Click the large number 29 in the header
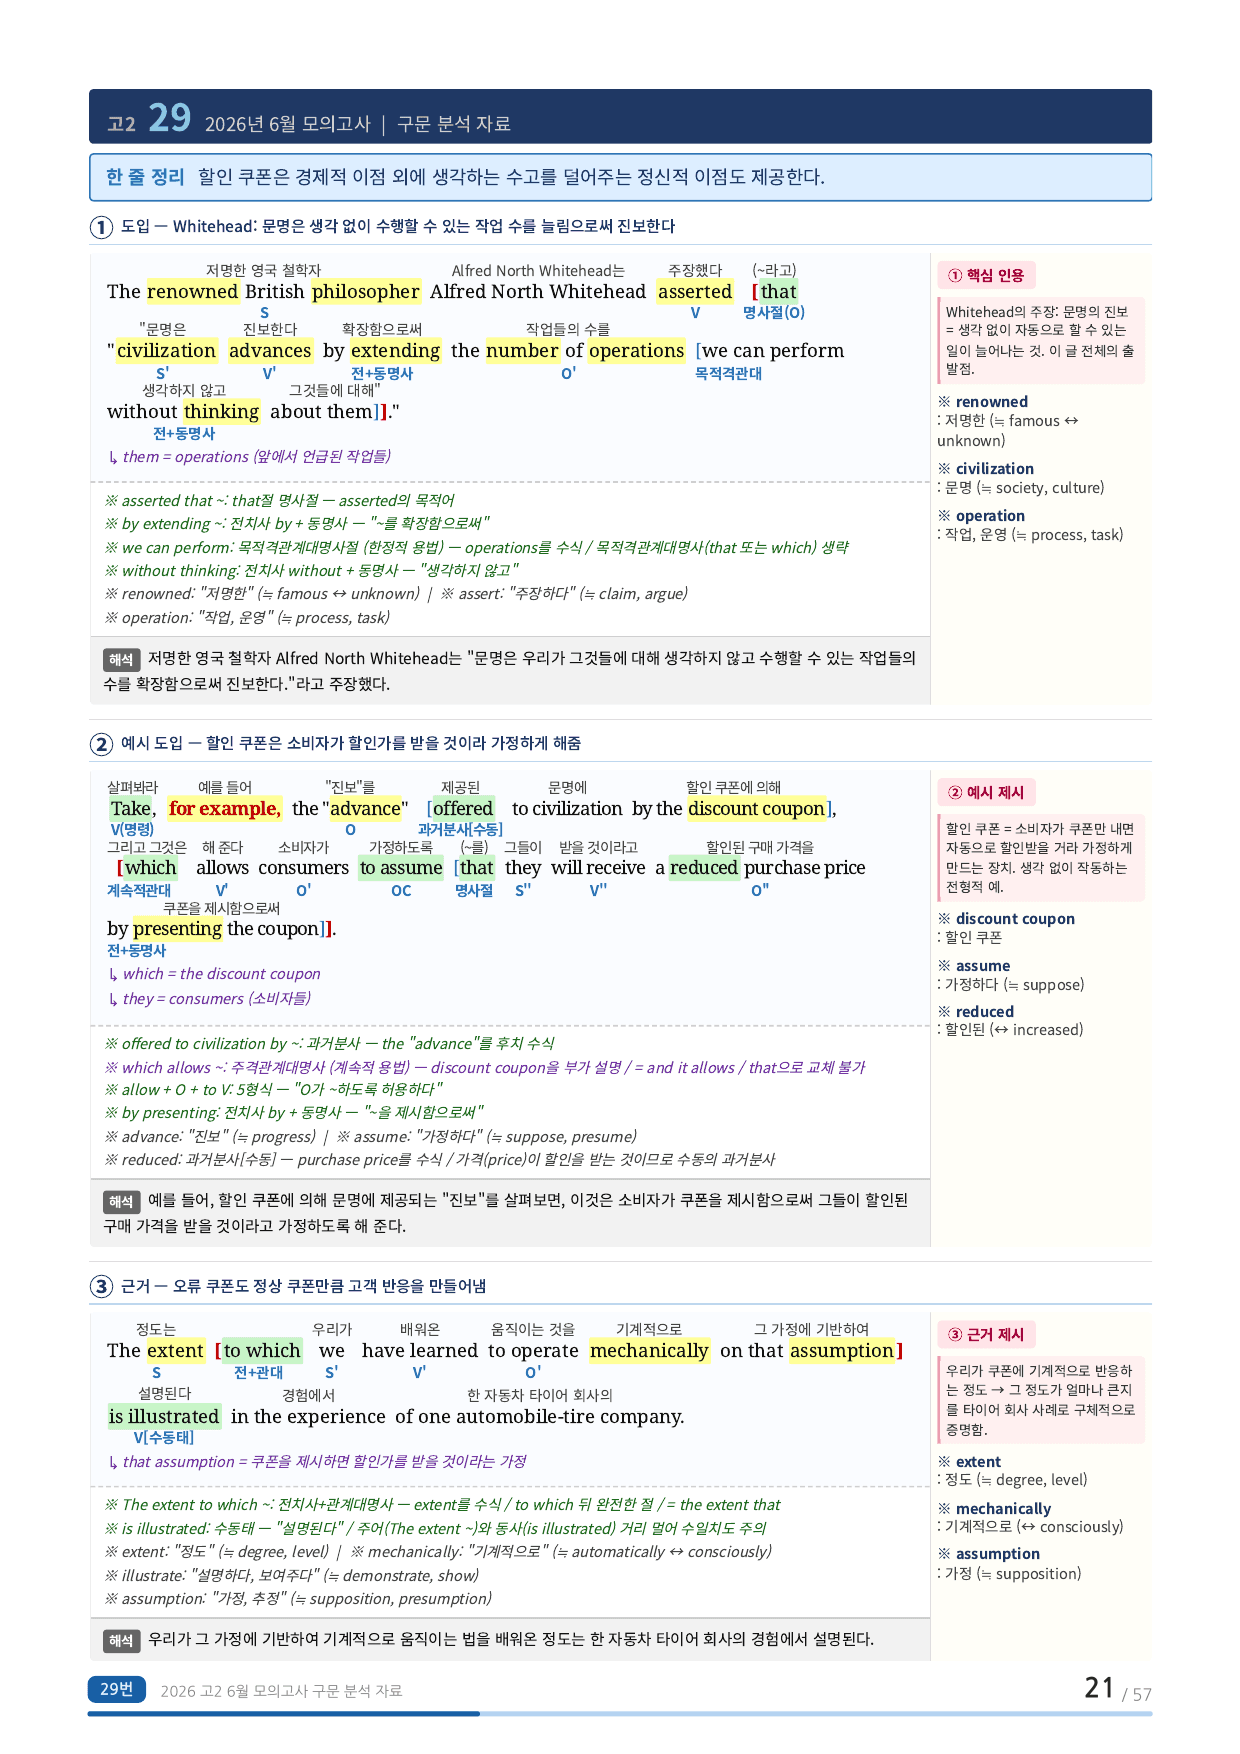Screen dimensions: 1240x1754 [169, 118]
